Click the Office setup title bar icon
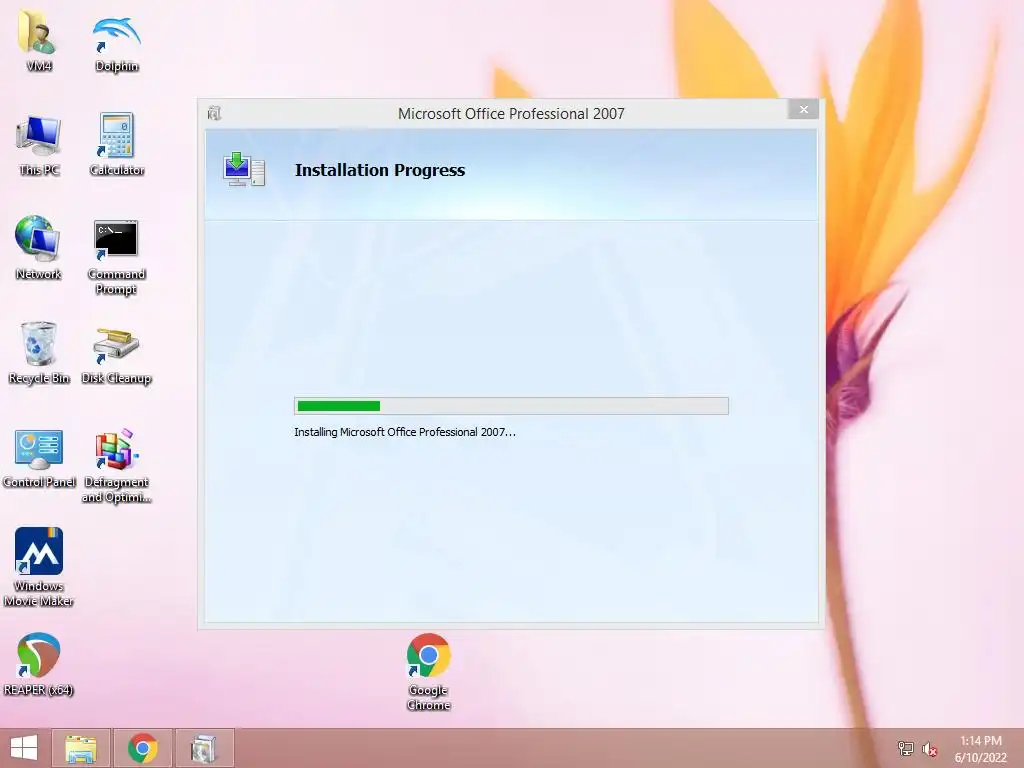1024x768 pixels. tap(214, 114)
